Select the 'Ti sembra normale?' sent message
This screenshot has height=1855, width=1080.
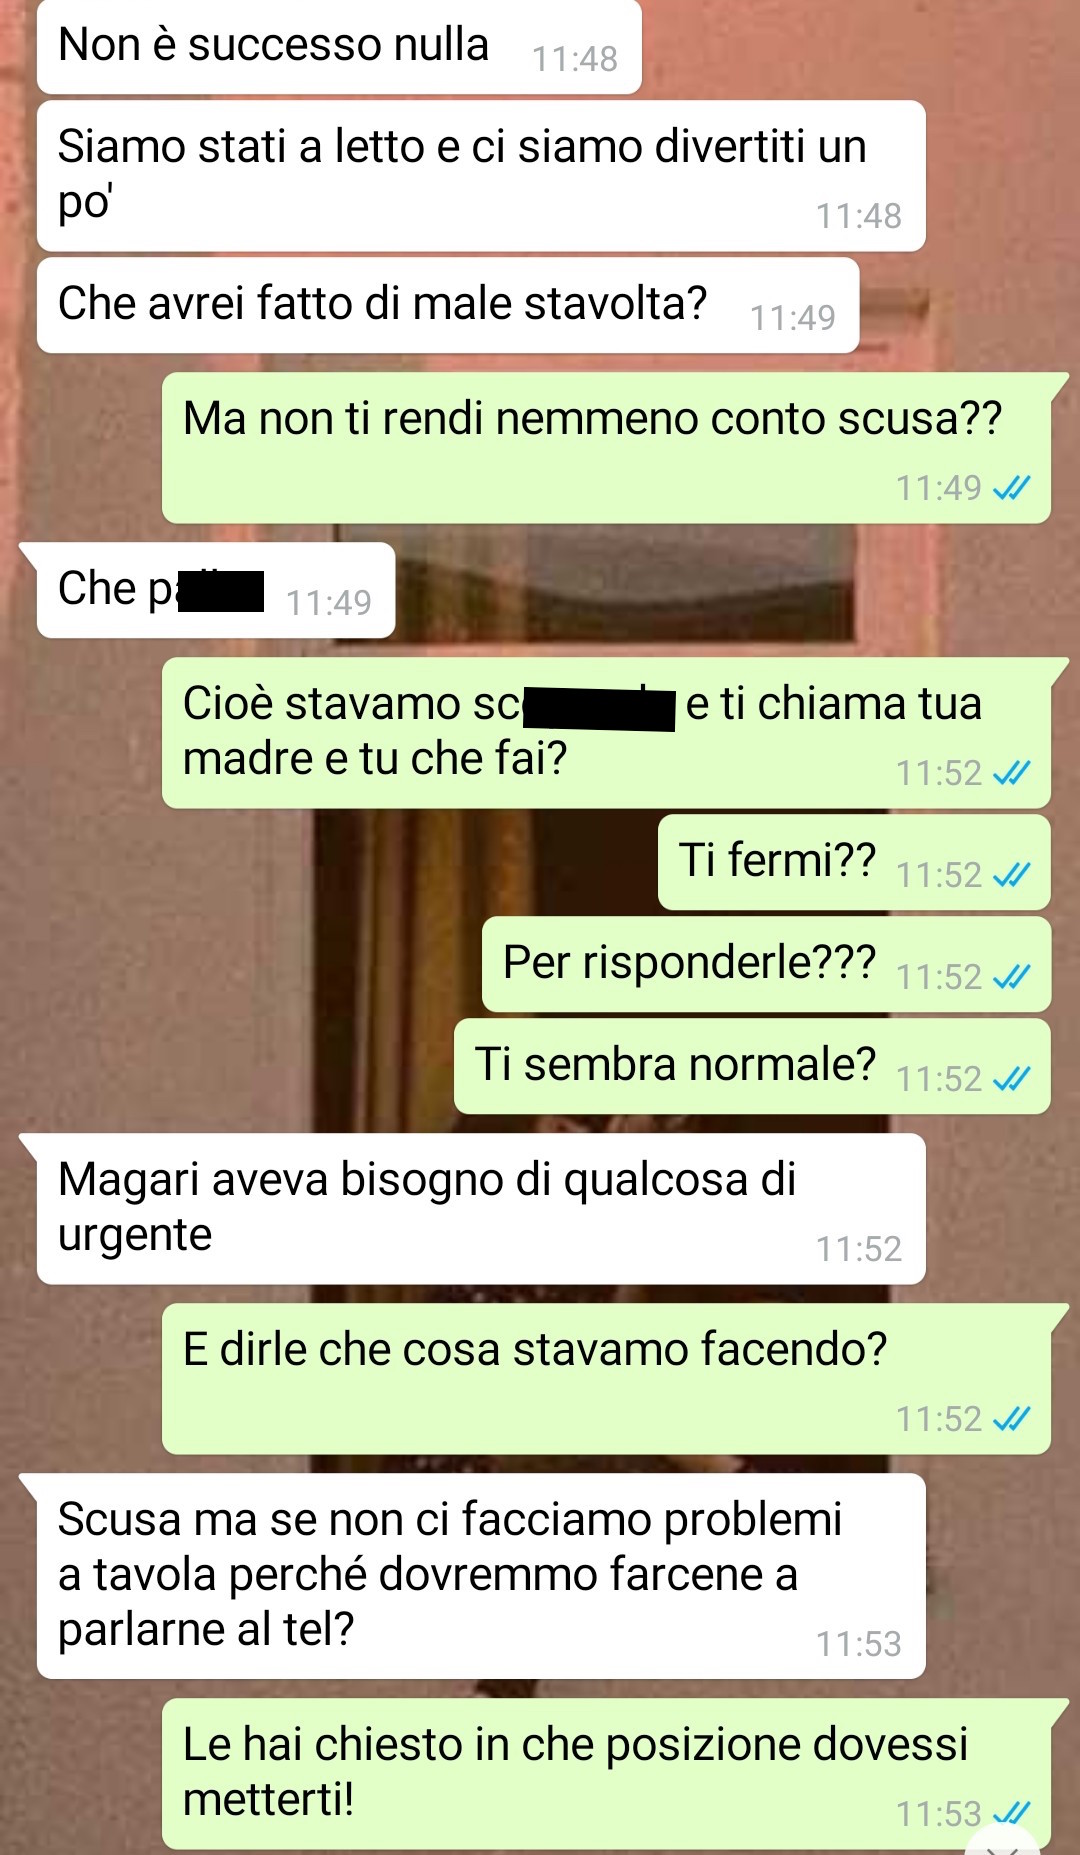(753, 1066)
